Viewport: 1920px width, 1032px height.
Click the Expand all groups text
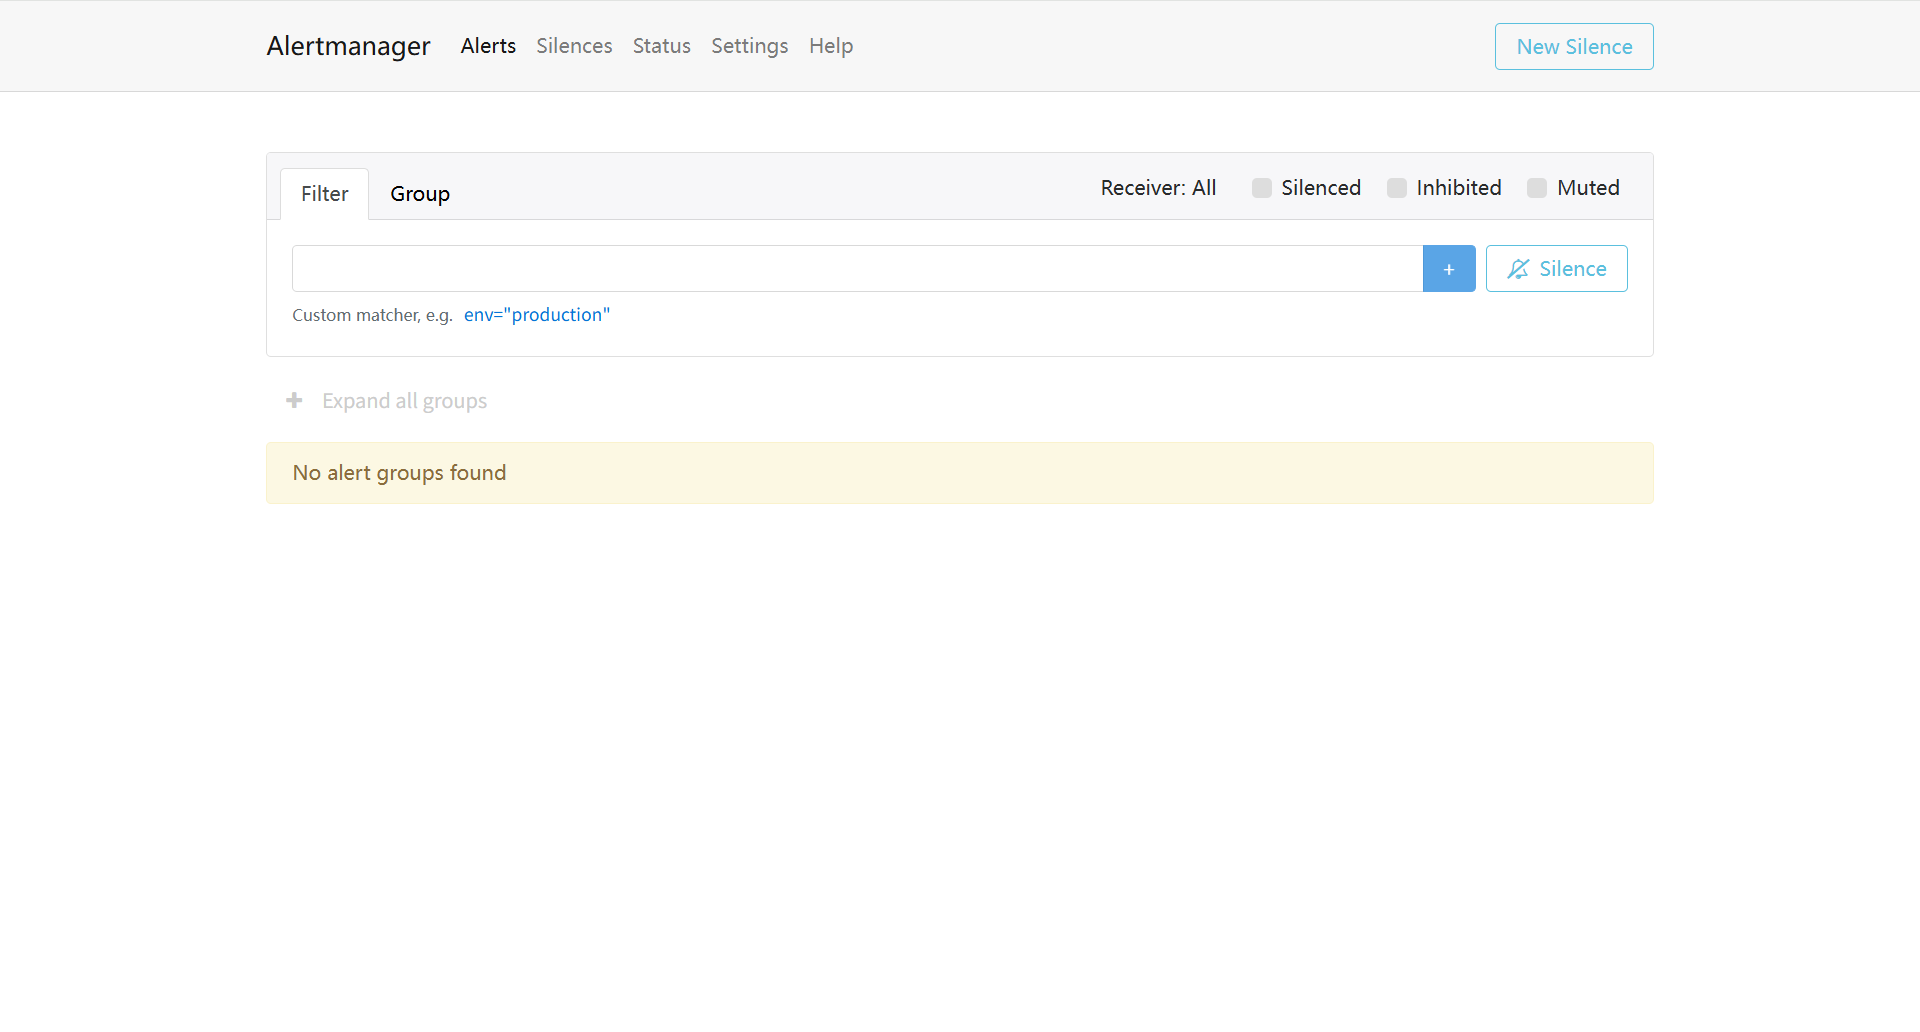click(x=404, y=401)
